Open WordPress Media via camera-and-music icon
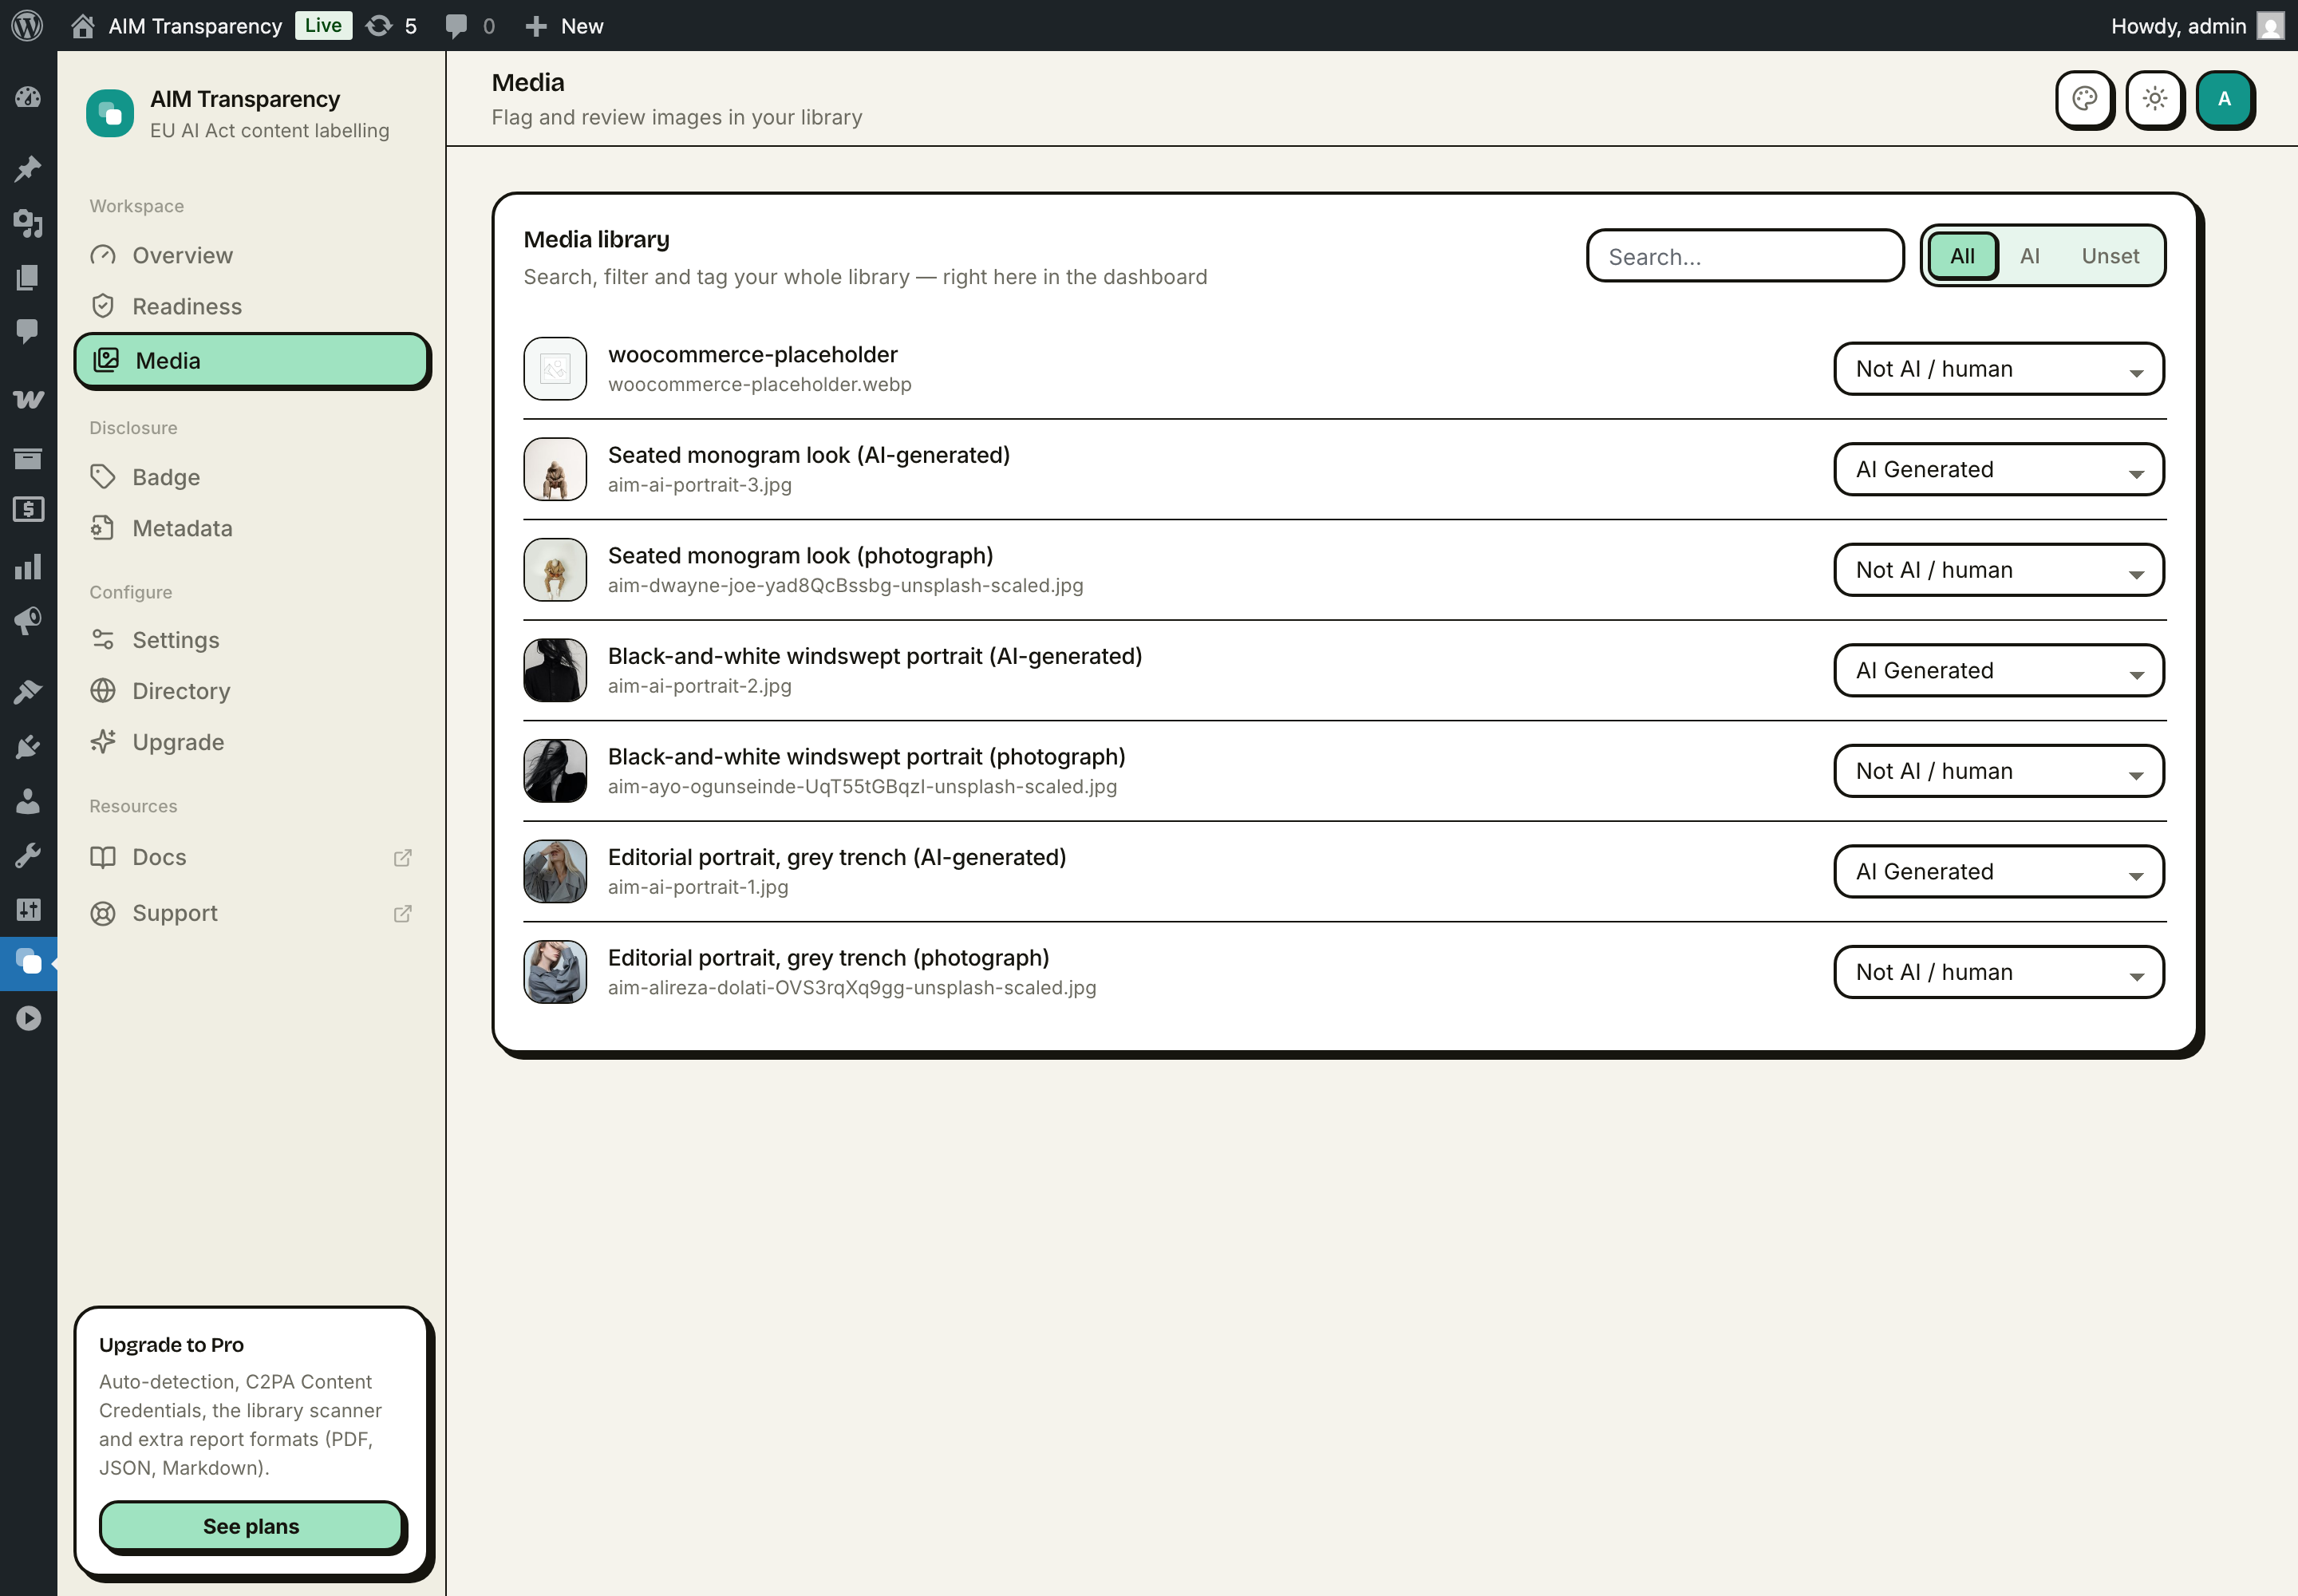 [x=28, y=223]
